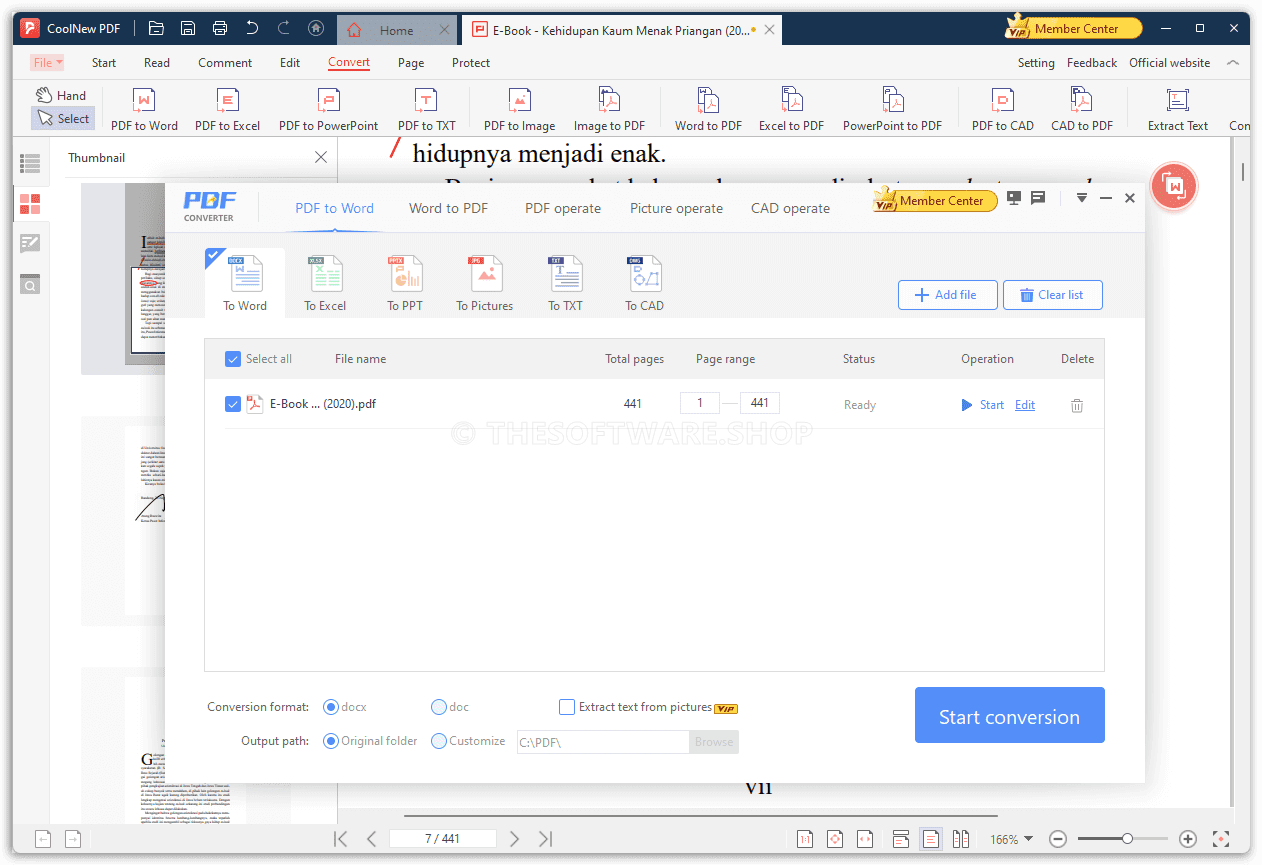Viewport: 1262px width, 865px height.
Task: Open Excel to PDF converter
Action: [x=791, y=109]
